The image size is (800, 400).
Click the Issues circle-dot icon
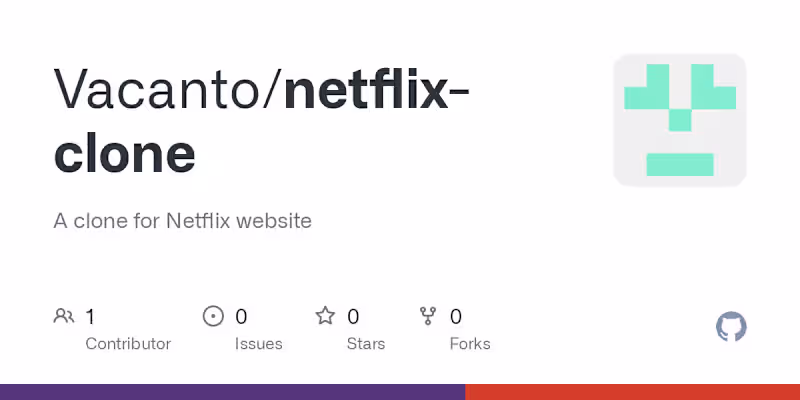(x=213, y=317)
